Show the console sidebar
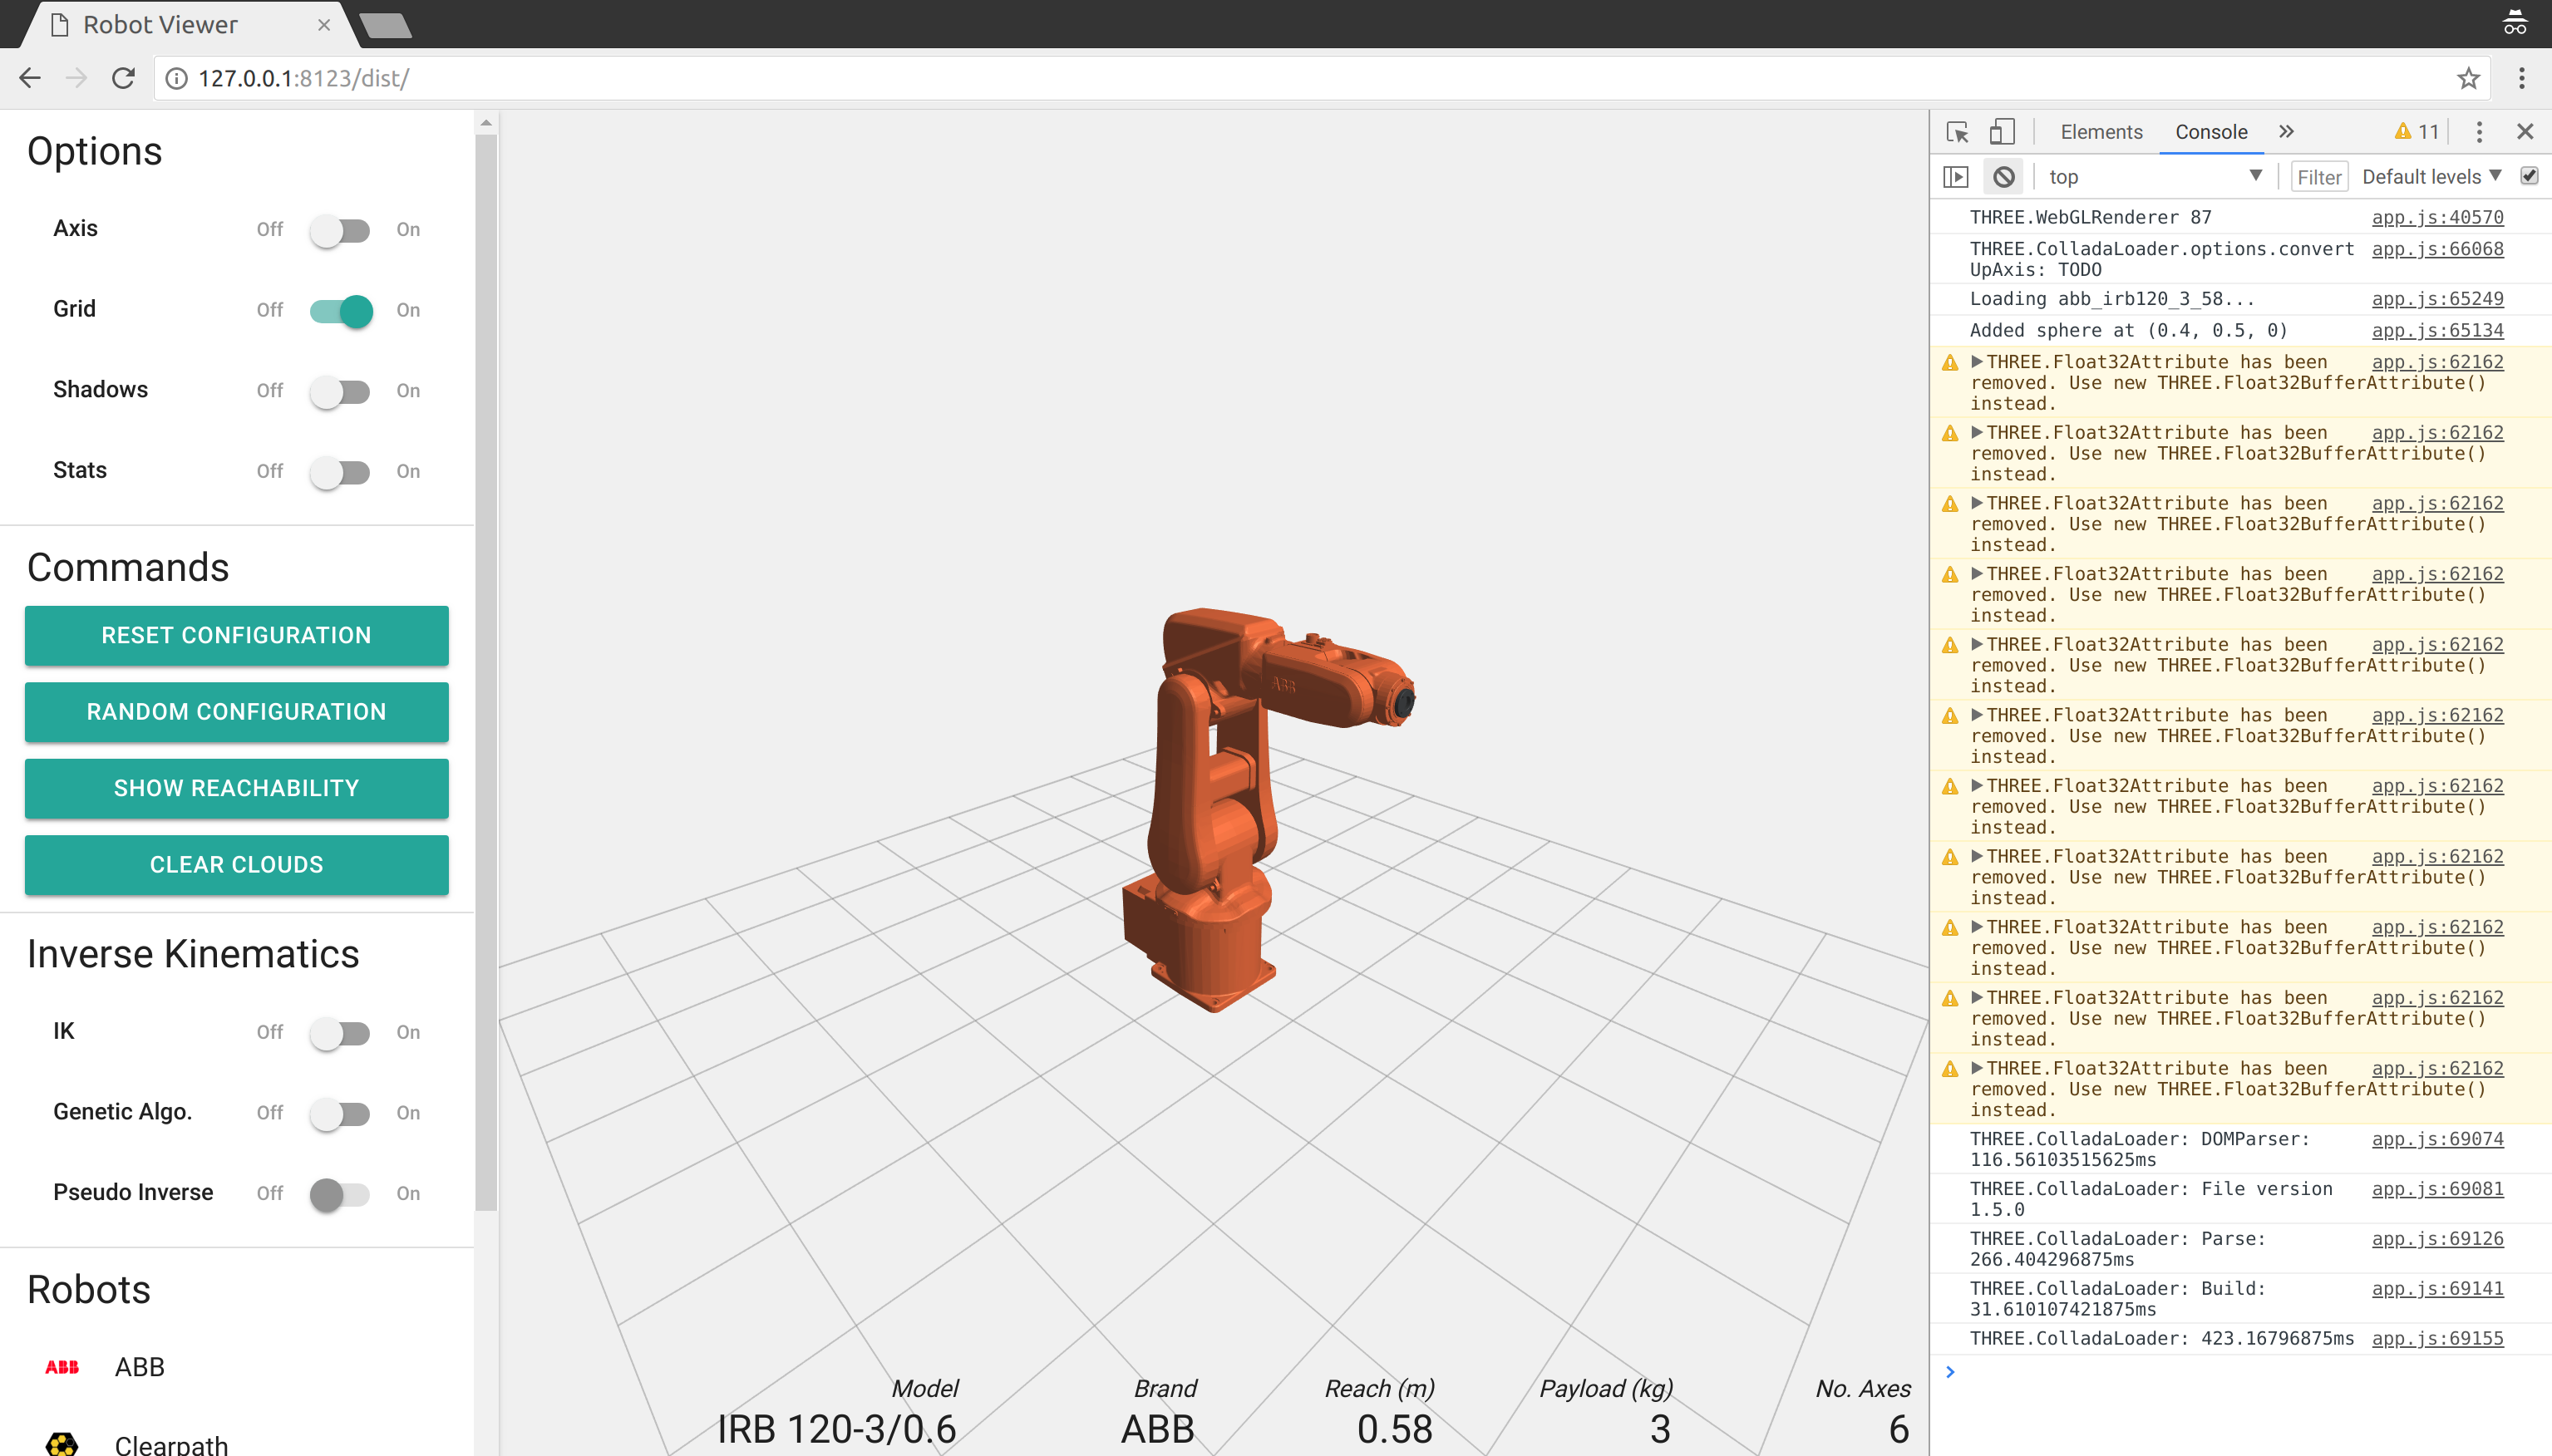 [1956, 177]
